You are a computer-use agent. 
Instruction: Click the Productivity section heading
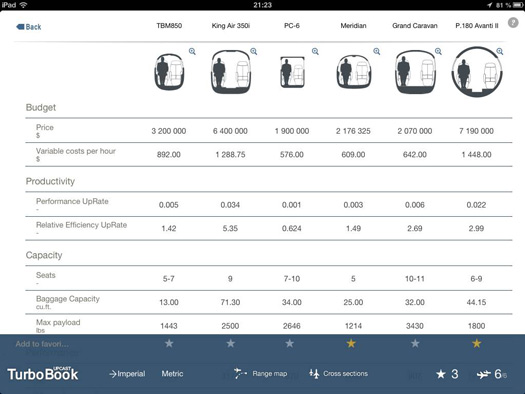(x=50, y=181)
